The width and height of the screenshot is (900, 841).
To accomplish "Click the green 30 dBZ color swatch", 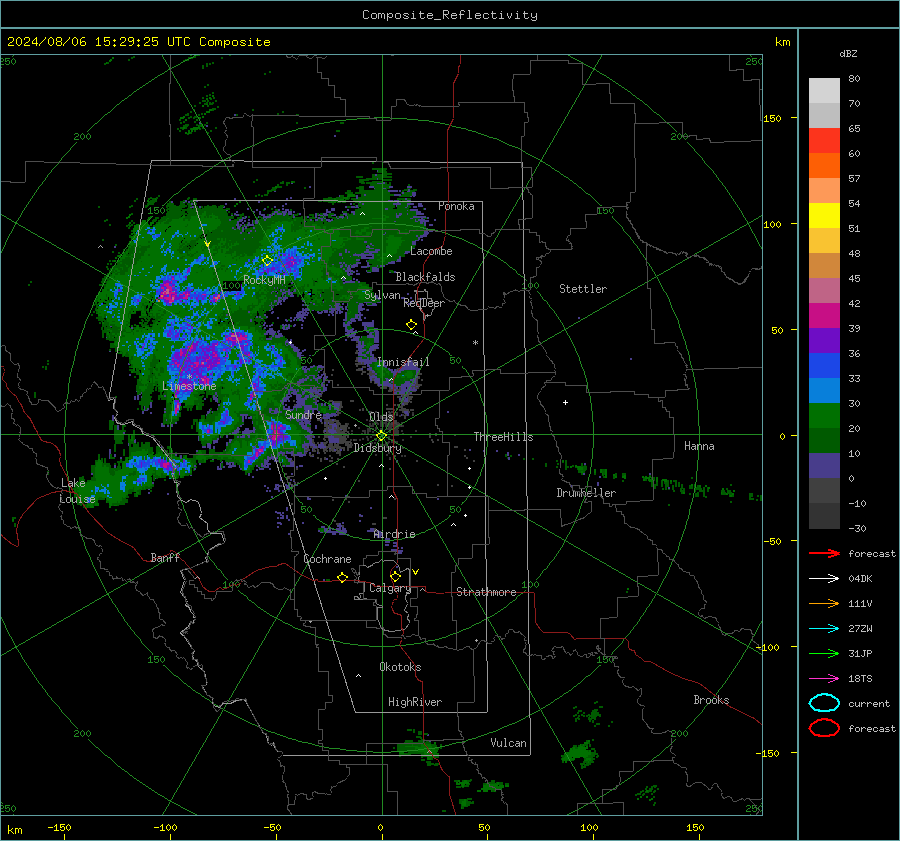I will (824, 416).
